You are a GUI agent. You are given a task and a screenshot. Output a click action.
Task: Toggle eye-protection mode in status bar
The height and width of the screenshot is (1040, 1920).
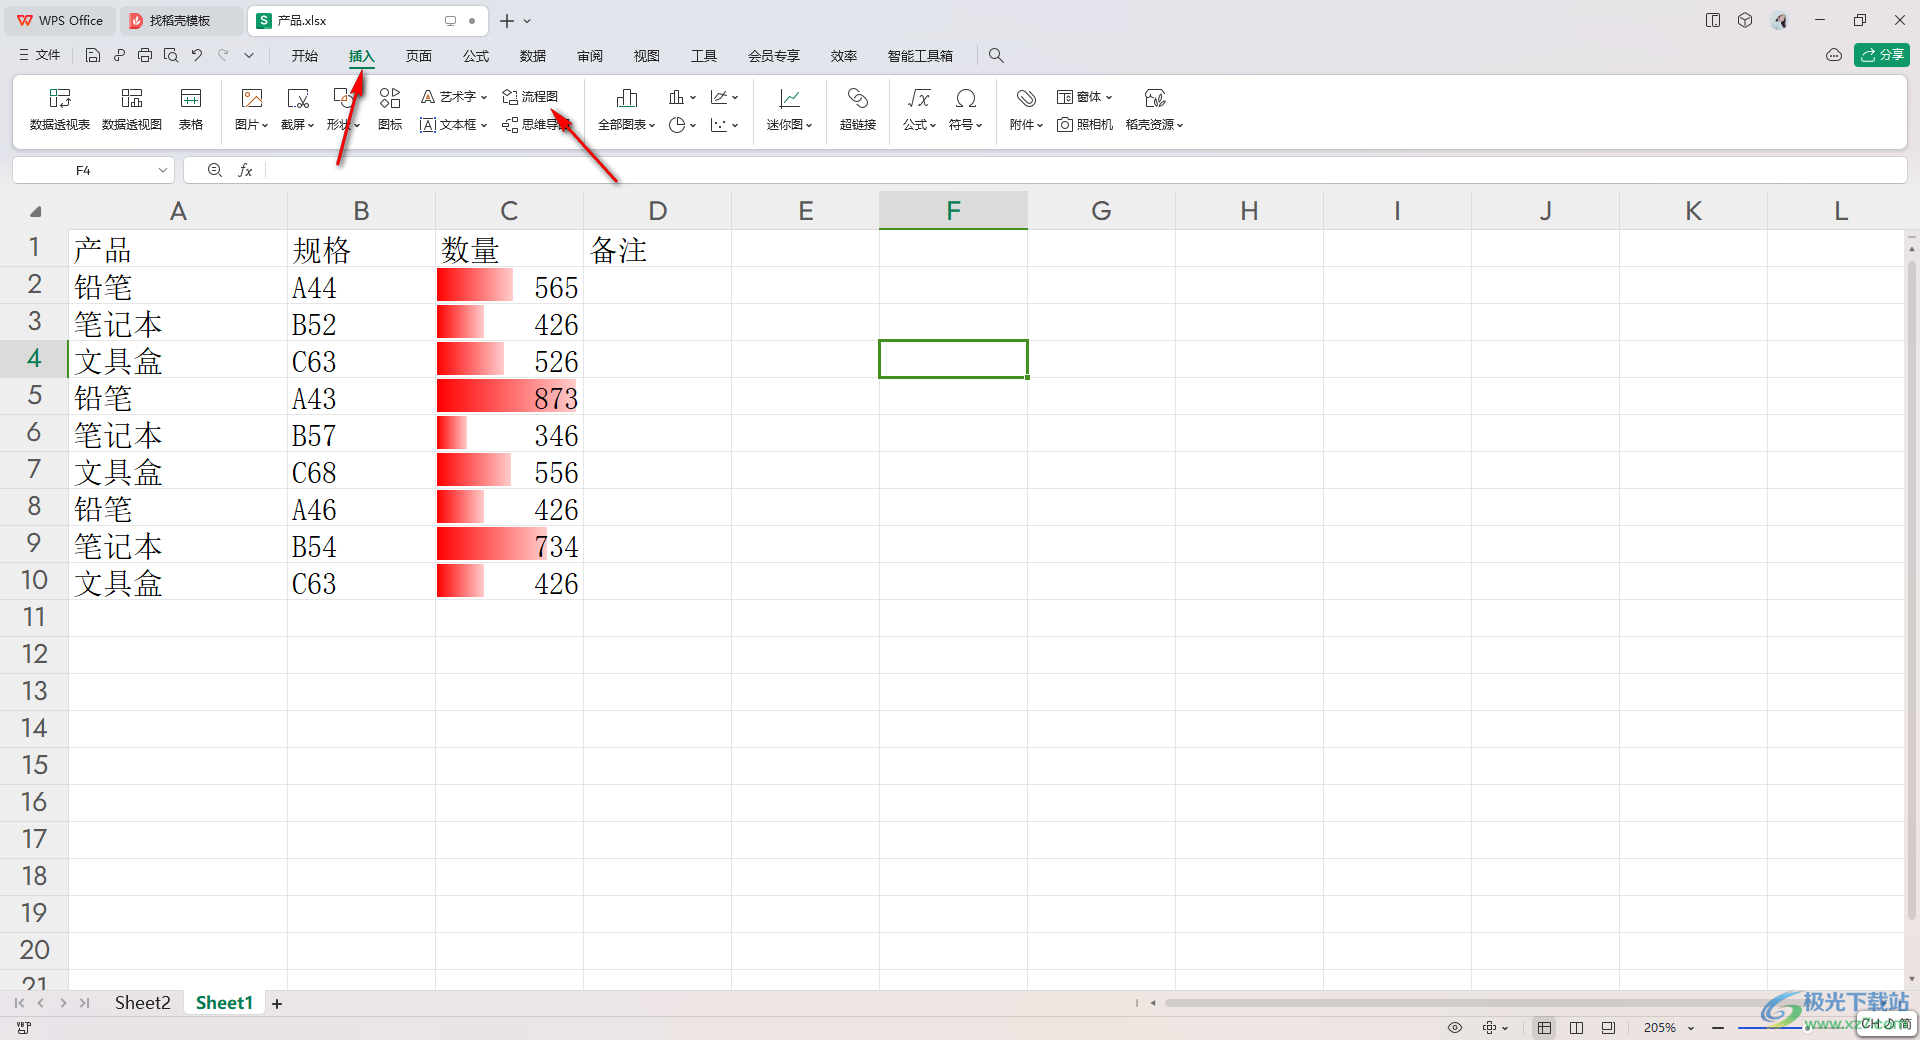point(1455,1027)
